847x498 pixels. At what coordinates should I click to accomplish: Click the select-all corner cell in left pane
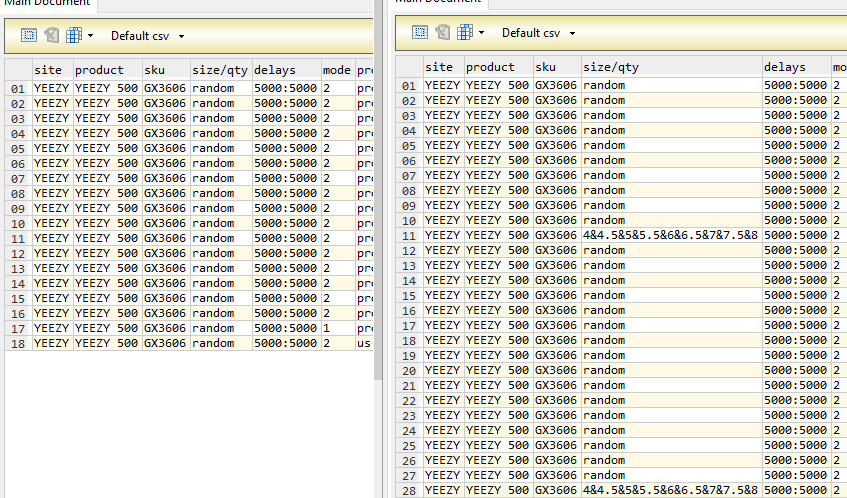[x=18, y=70]
